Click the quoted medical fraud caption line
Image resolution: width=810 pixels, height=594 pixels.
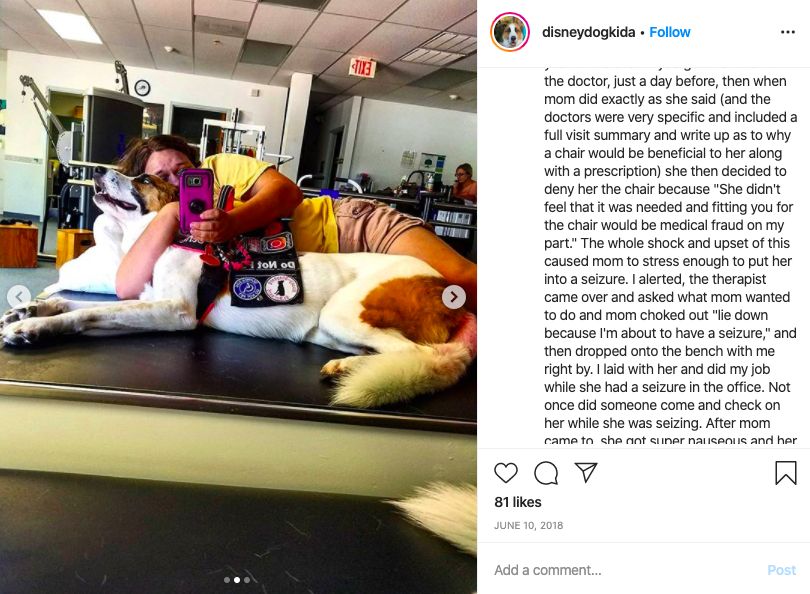(x=664, y=225)
